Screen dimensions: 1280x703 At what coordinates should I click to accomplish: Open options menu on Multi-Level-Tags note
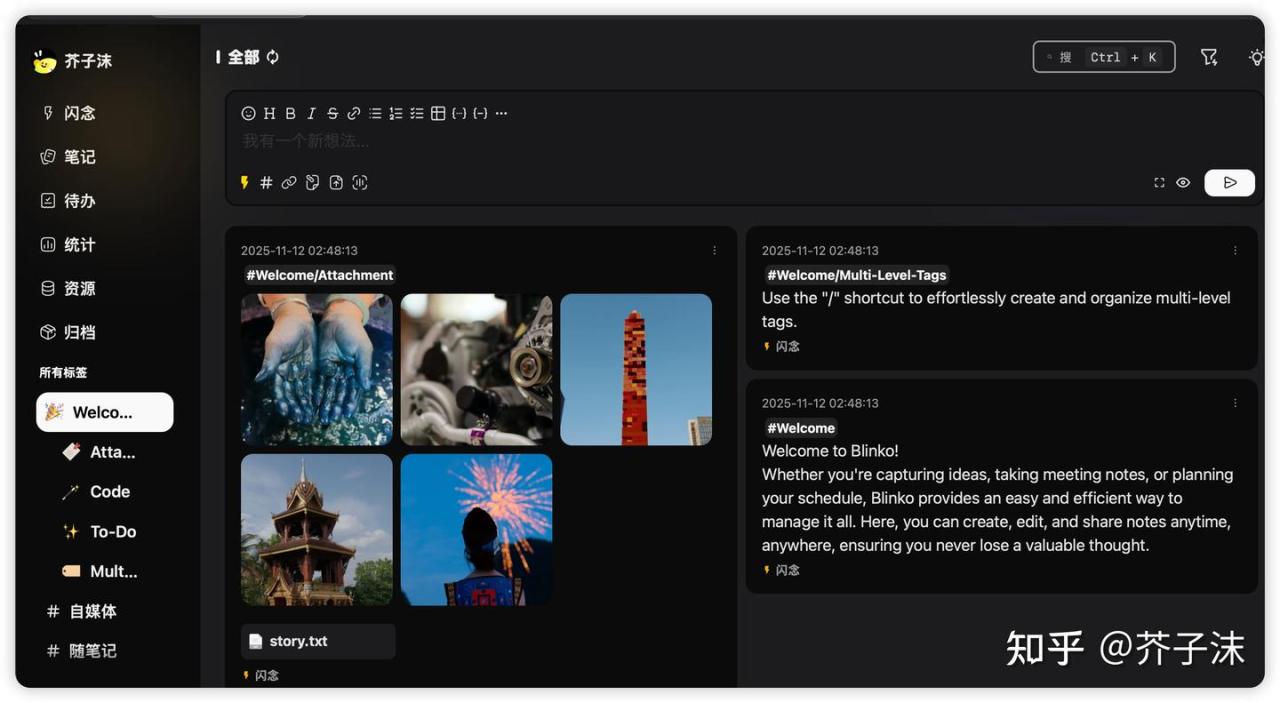1235,251
